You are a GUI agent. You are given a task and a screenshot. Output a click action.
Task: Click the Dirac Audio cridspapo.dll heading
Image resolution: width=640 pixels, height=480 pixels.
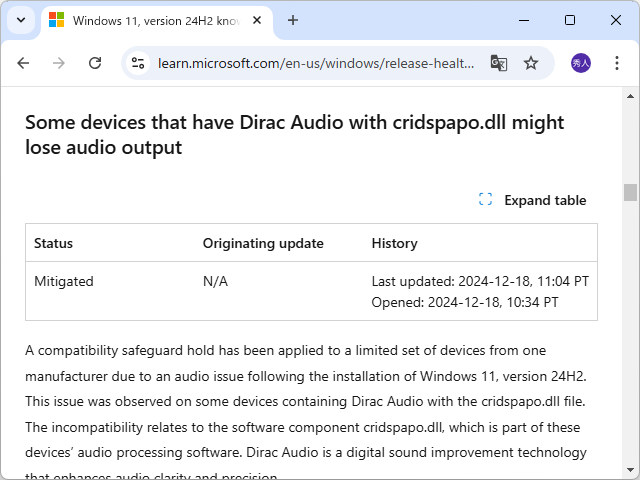click(294, 135)
